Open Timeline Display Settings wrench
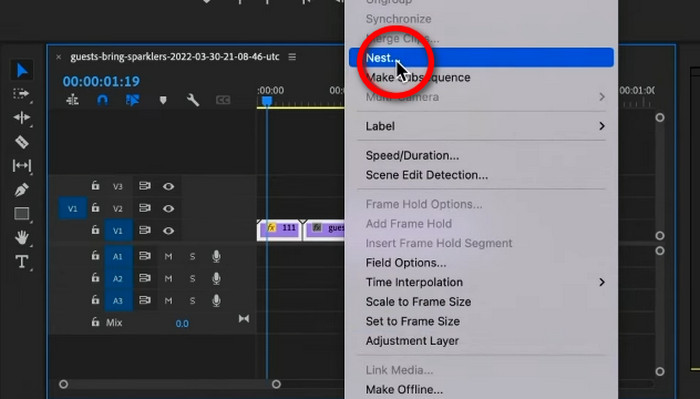Image resolution: width=700 pixels, height=399 pixels. point(193,100)
